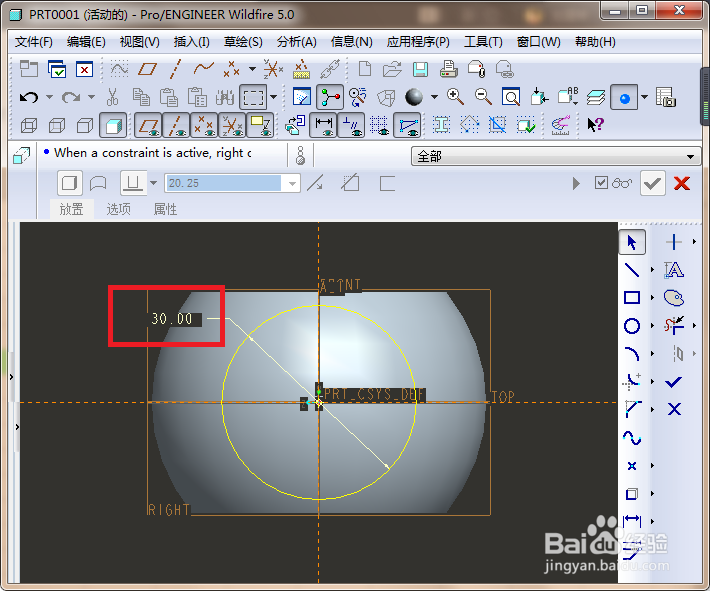Click the Undo arrow icon
Image resolution: width=710 pixels, height=591 pixels.
[29, 97]
